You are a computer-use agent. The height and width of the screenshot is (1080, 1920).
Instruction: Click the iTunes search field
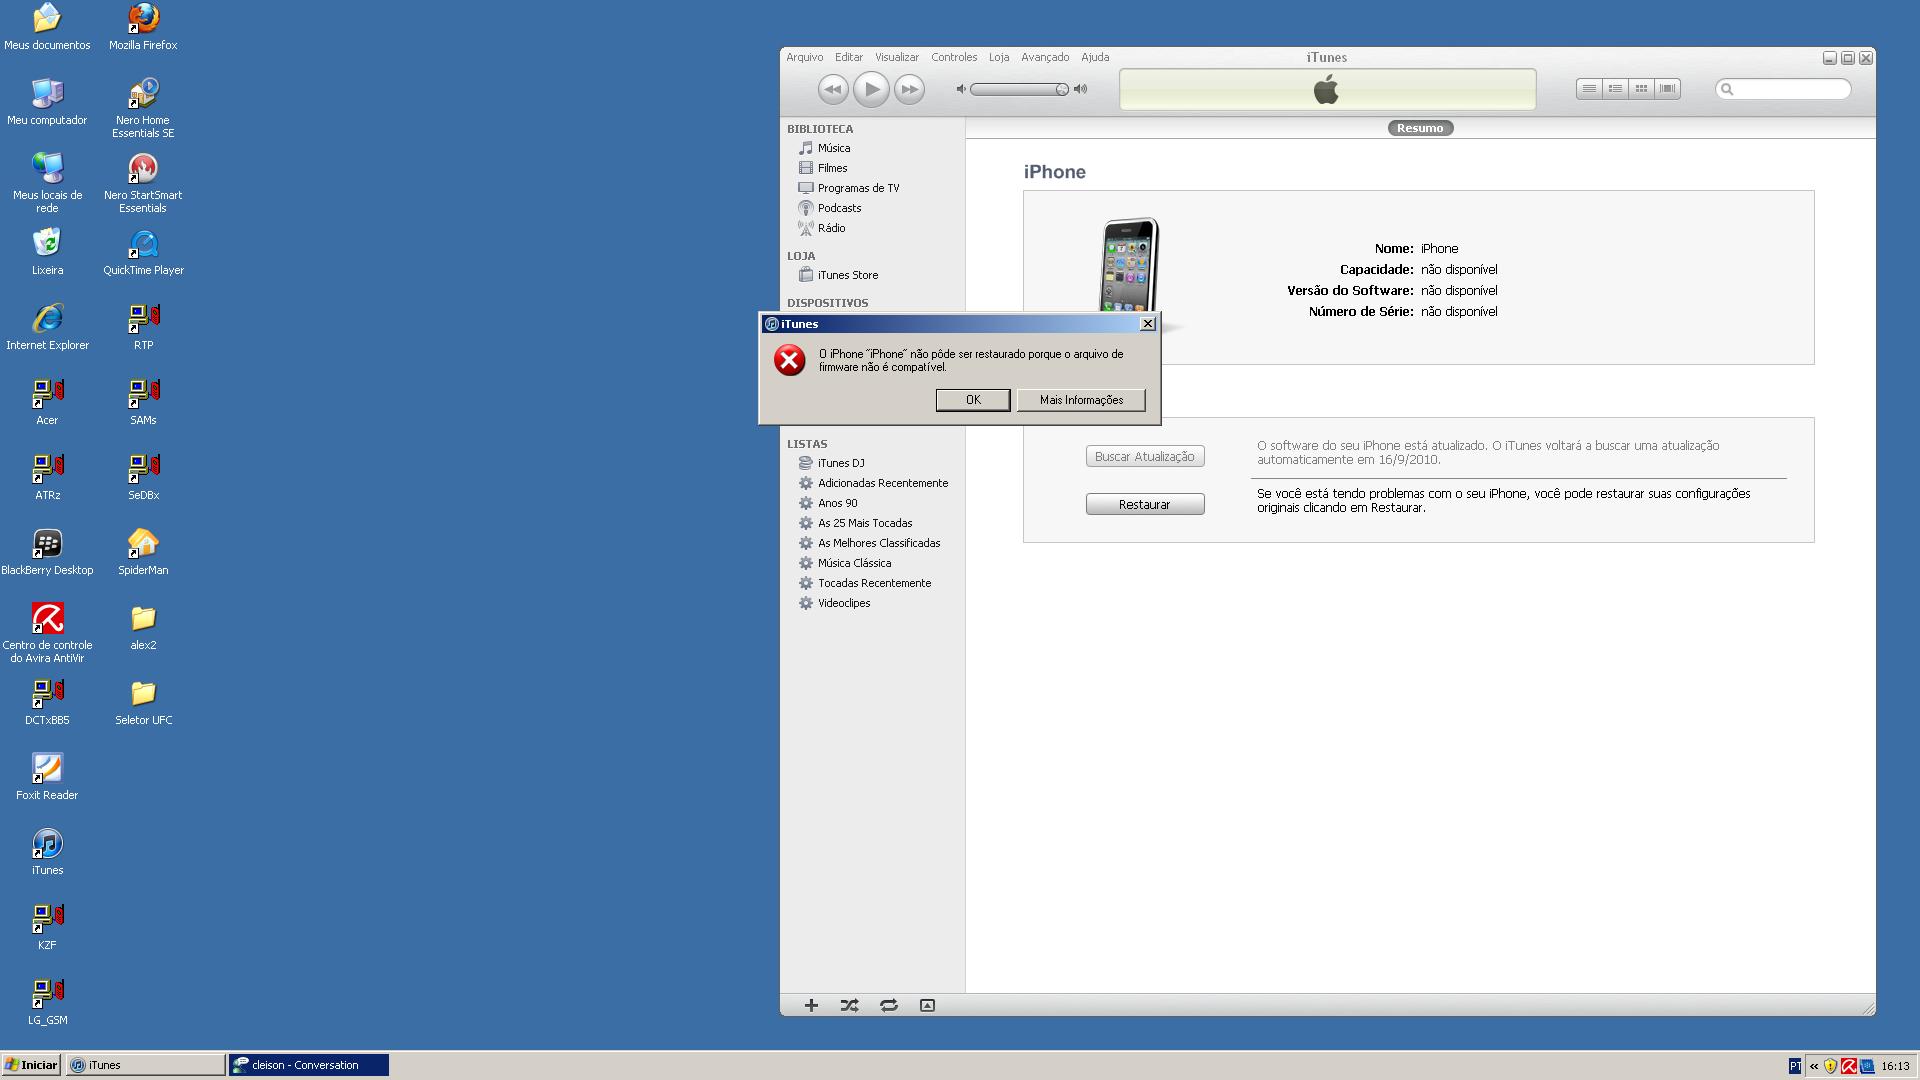coord(1783,89)
